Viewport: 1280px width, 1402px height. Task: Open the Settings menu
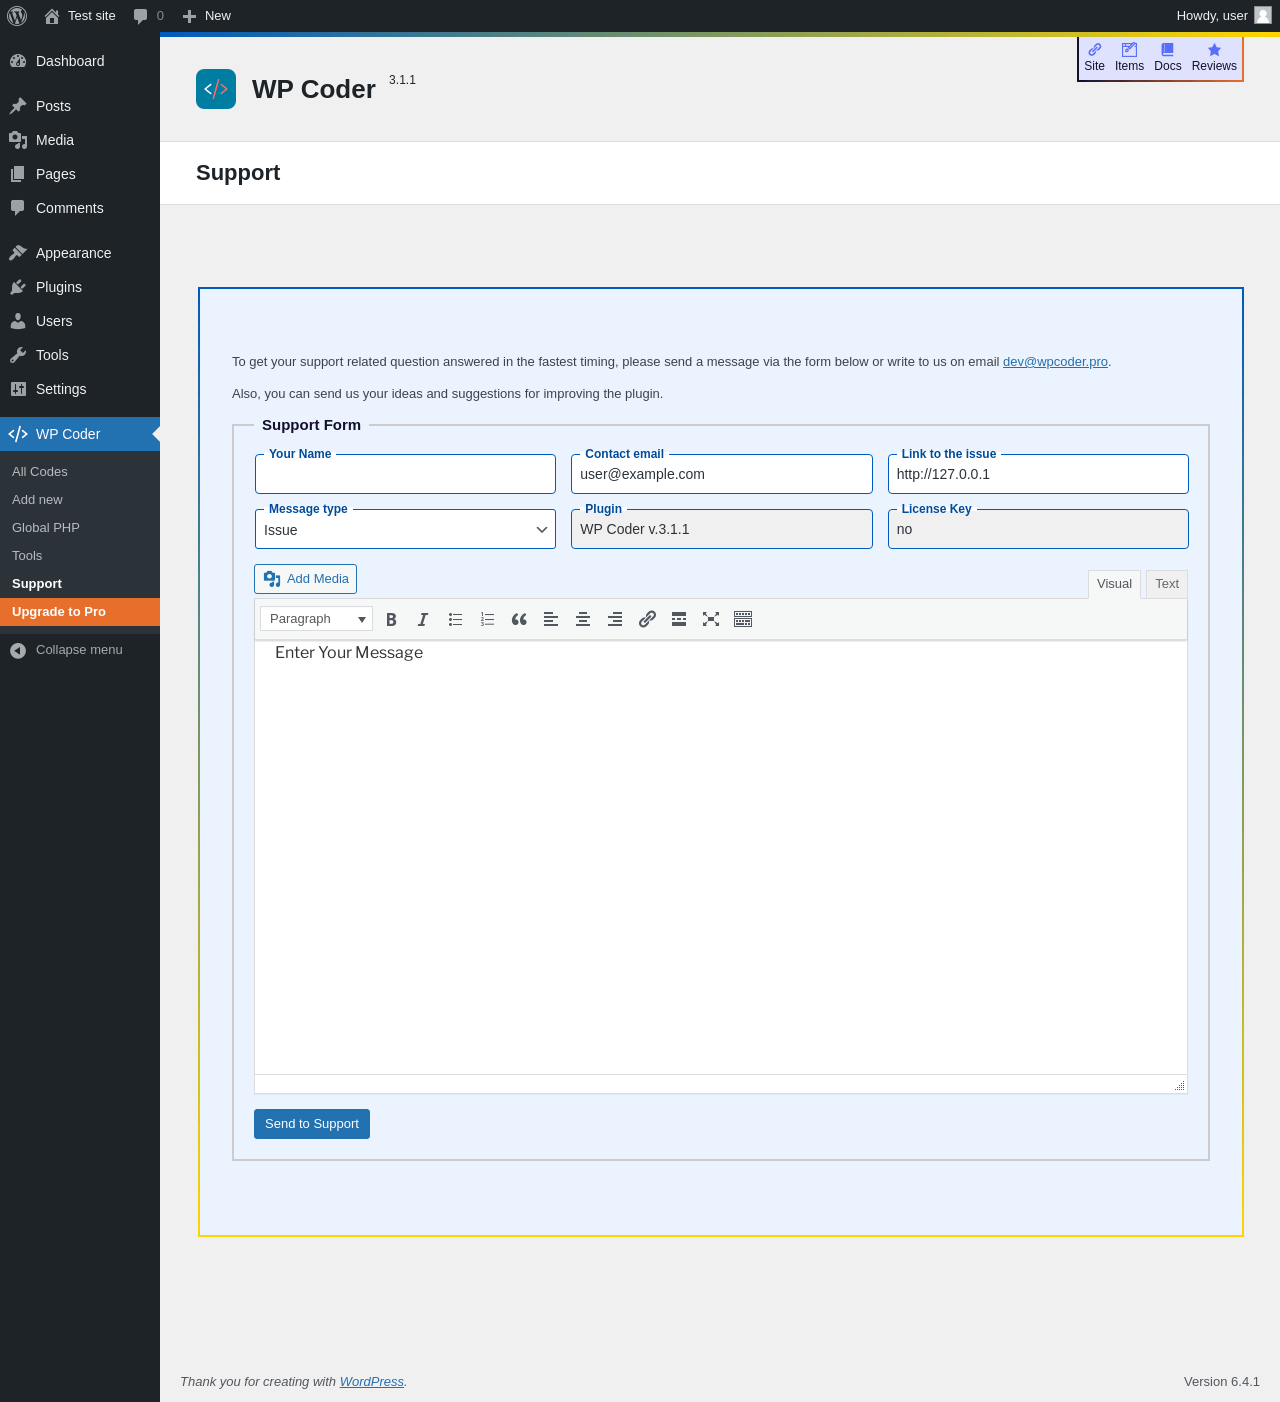point(80,389)
